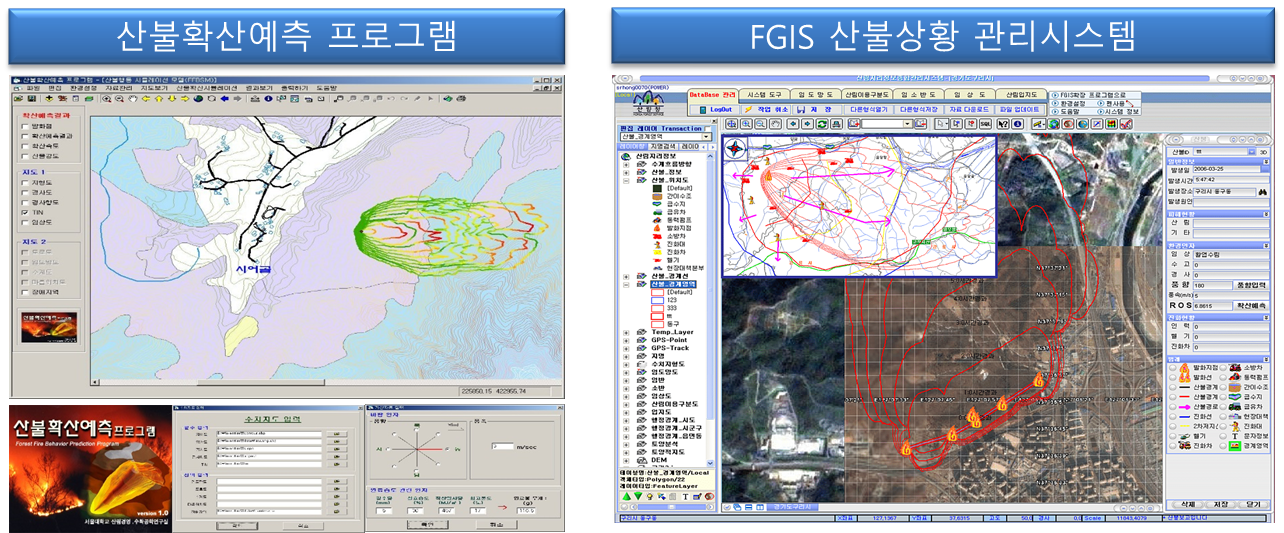Select the 발화지점 radio button in legend
The image size is (1284, 533).
pos(1172,368)
